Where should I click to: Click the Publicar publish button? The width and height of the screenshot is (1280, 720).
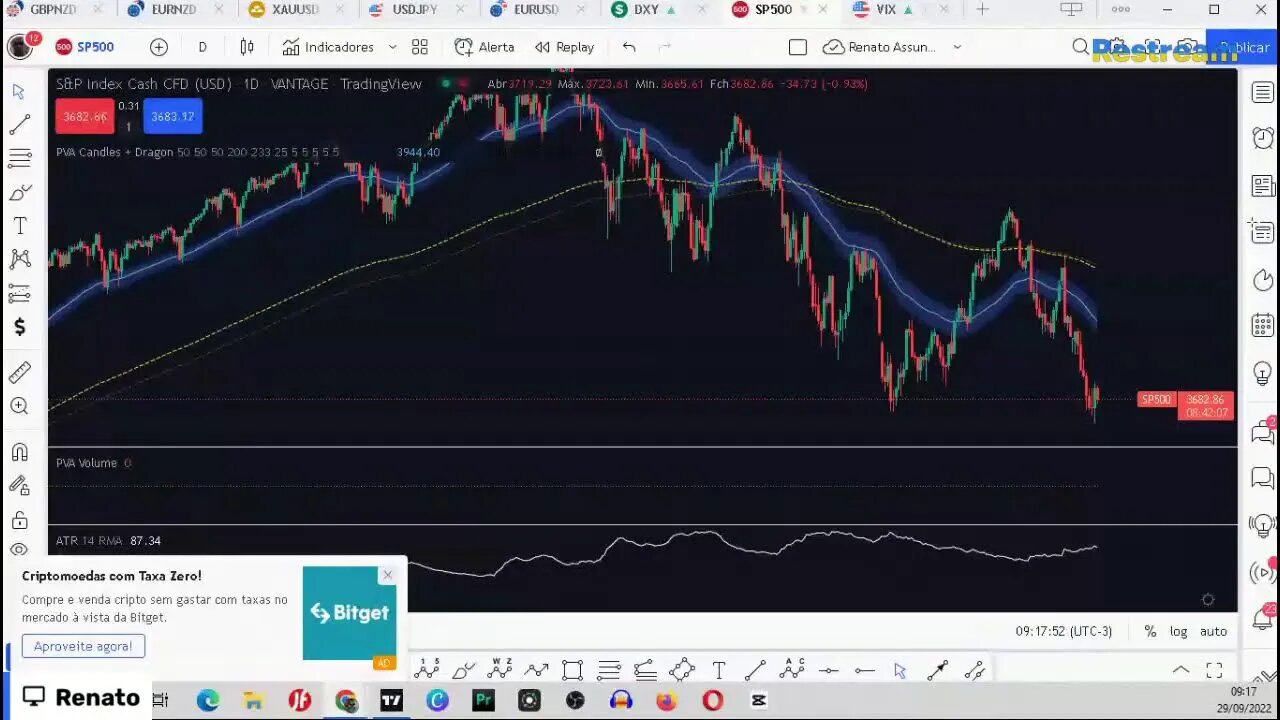tap(1242, 47)
